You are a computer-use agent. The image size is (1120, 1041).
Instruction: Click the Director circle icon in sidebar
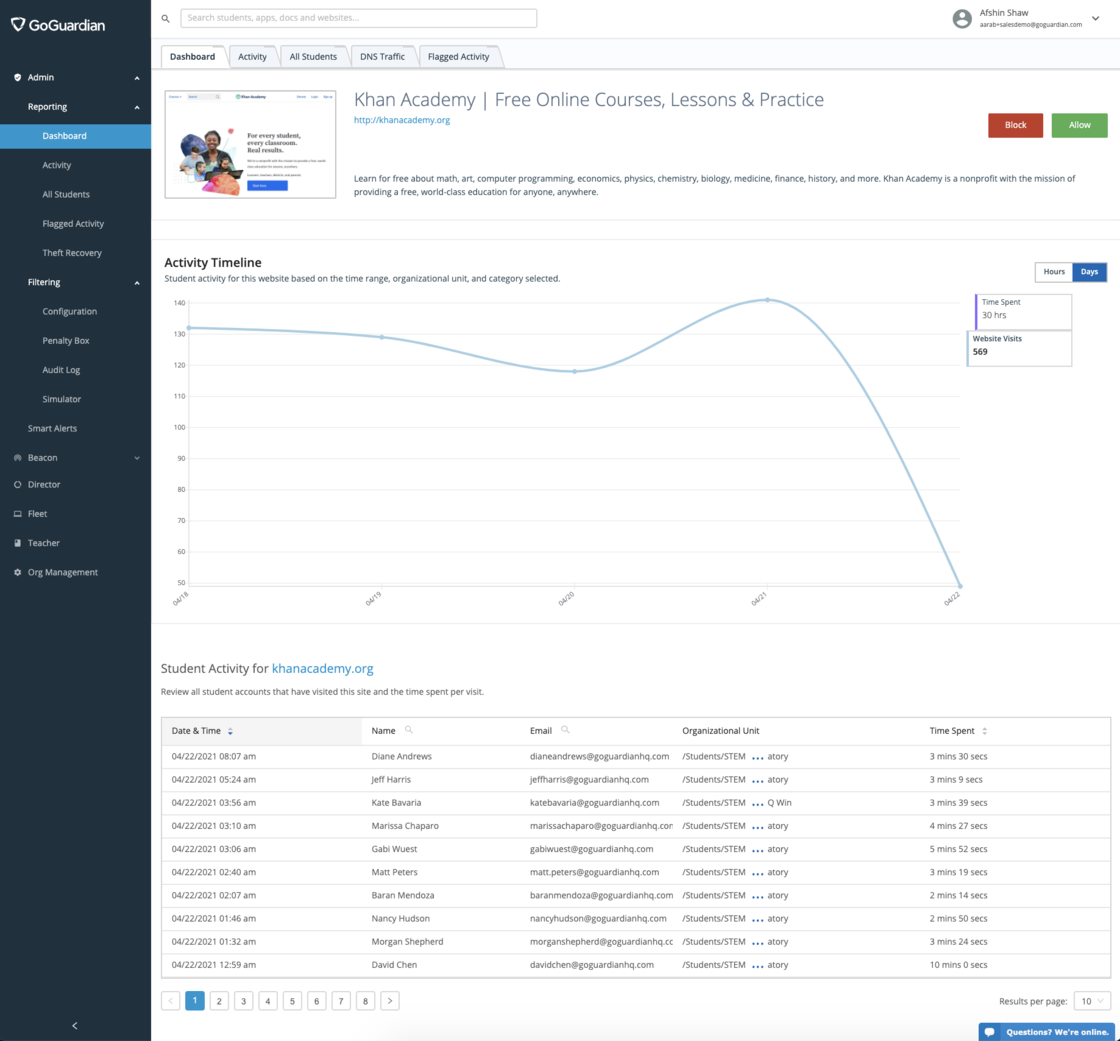coord(18,484)
